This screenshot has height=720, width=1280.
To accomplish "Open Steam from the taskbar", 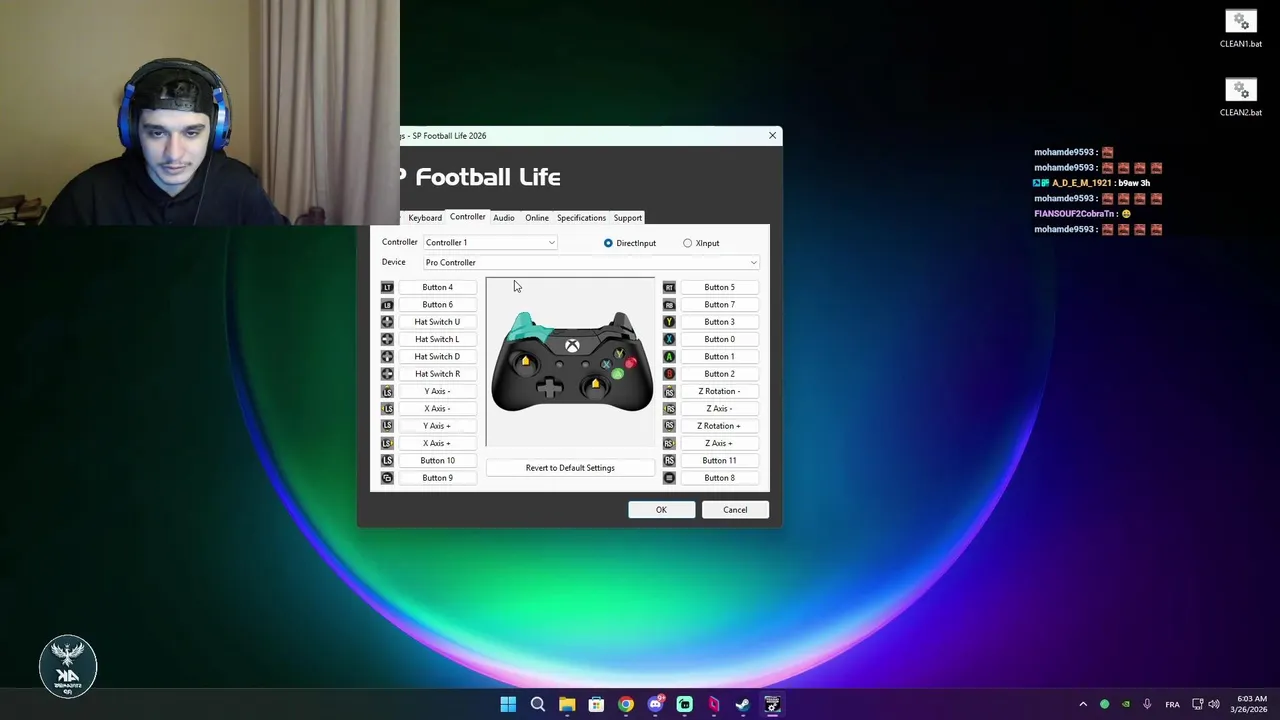I will pos(743,704).
